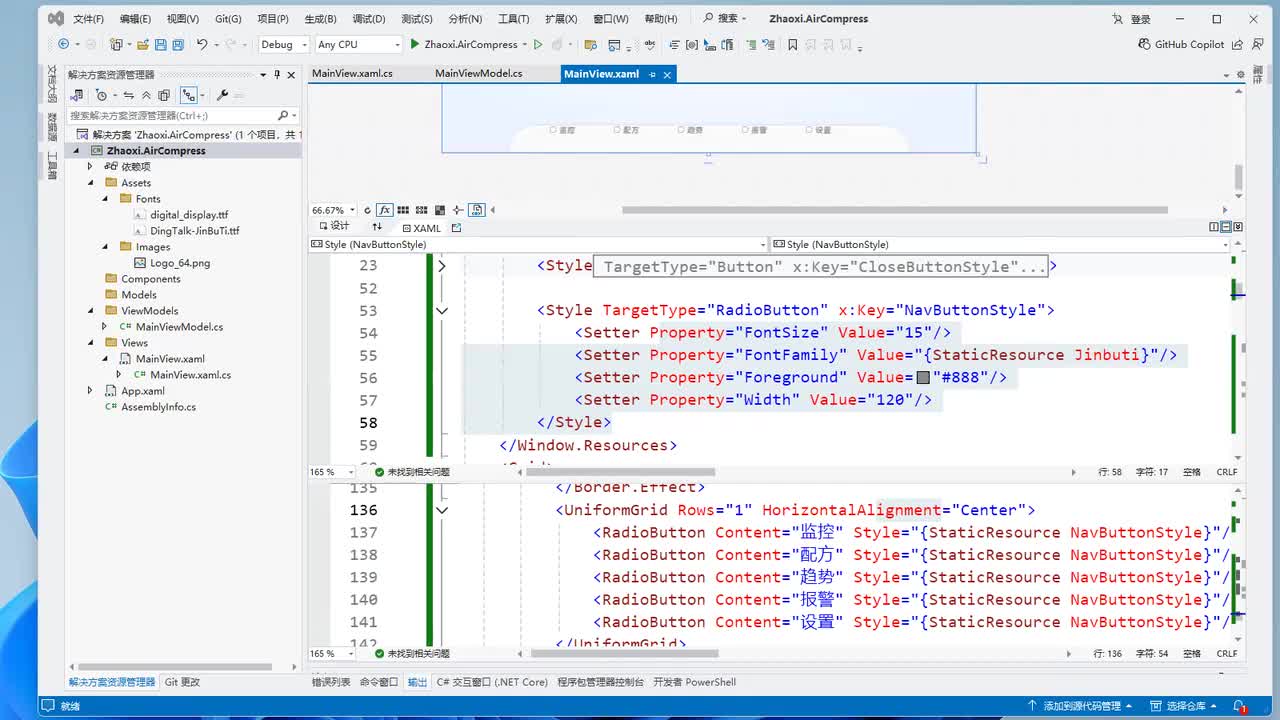This screenshot has height=720, width=1280.
Task: Click Collapse All icon in Solution Explorer
Action: point(146,96)
